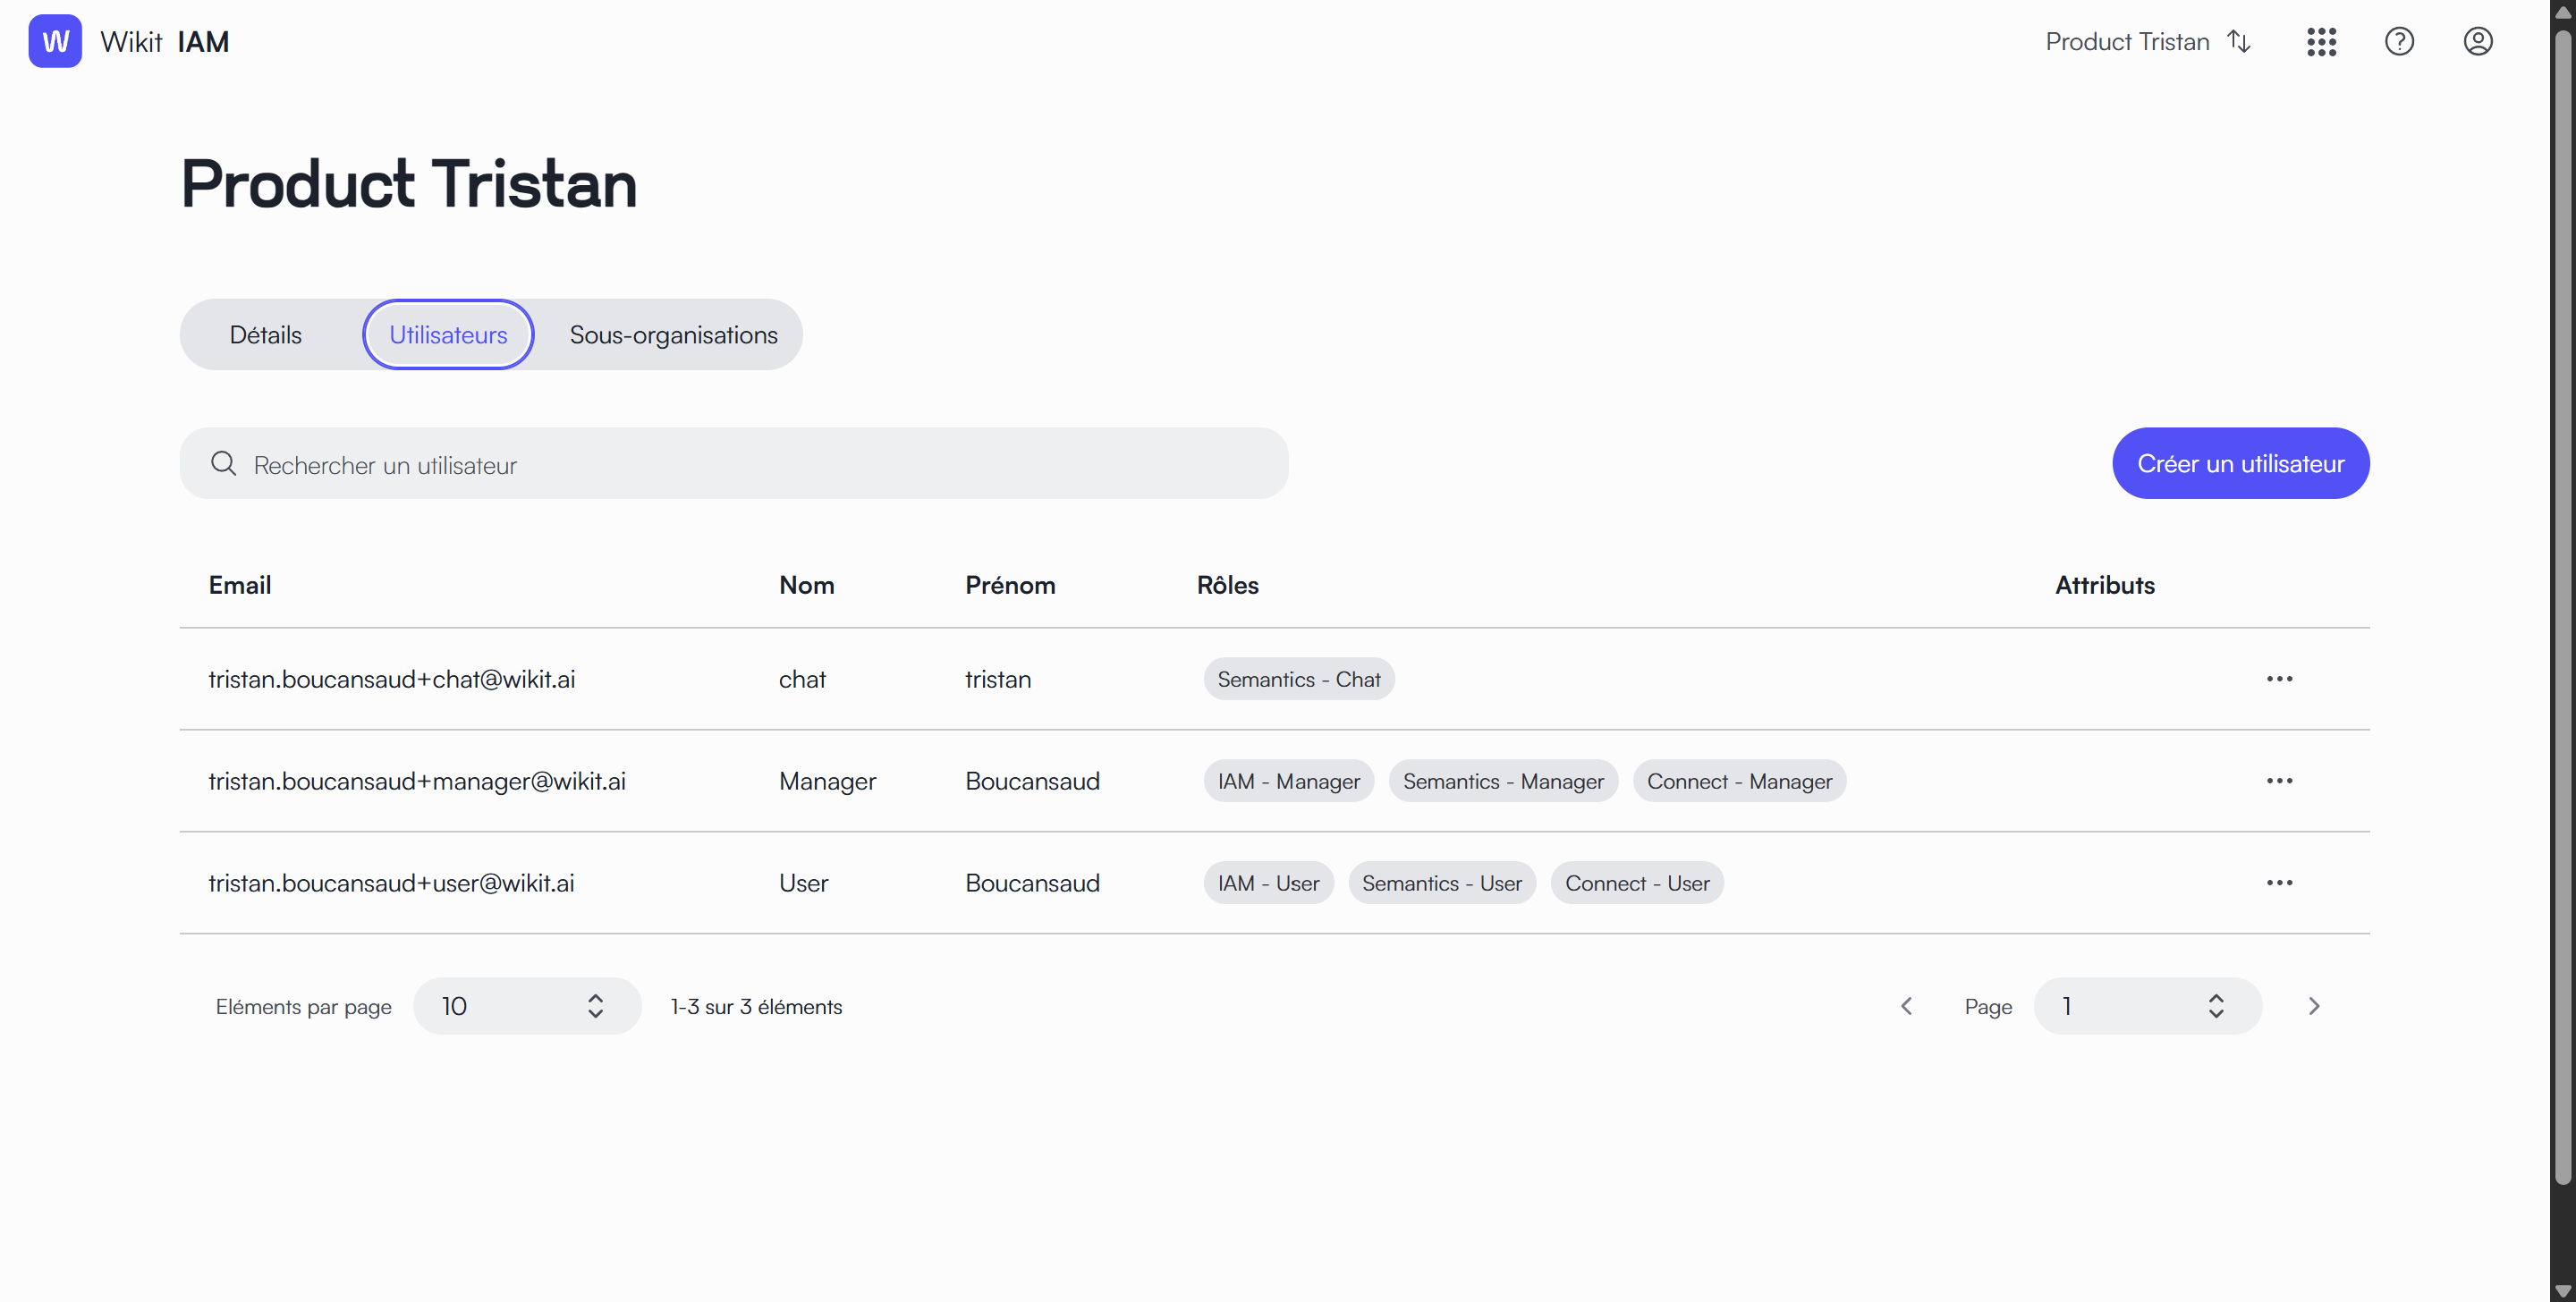The width and height of the screenshot is (2576, 1302).
Task: Click the Semantics - Manager role tag
Action: (1503, 781)
